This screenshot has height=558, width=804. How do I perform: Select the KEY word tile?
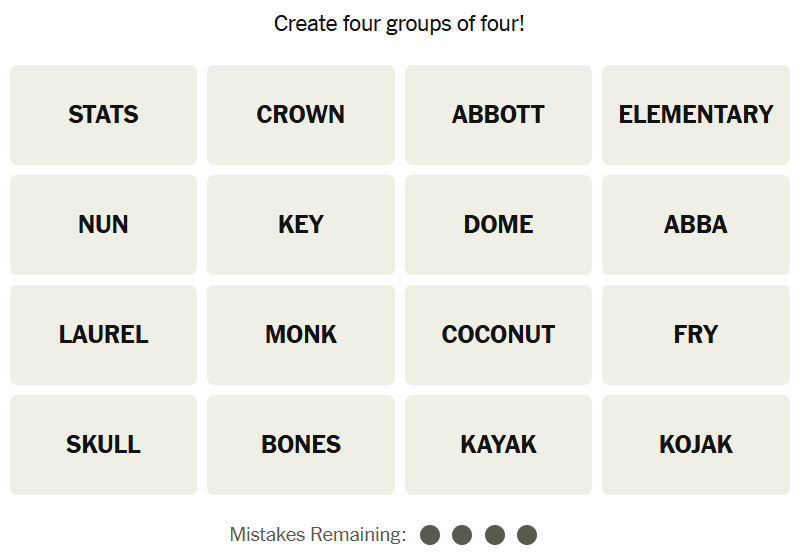[301, 225]
